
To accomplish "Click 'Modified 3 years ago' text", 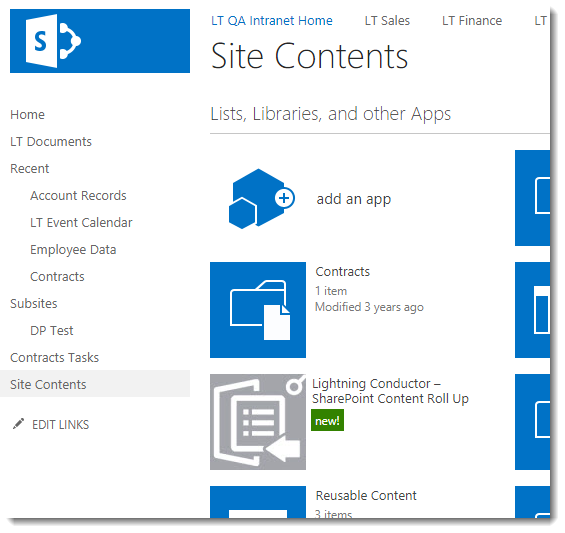I will click(x=369, y=307).
